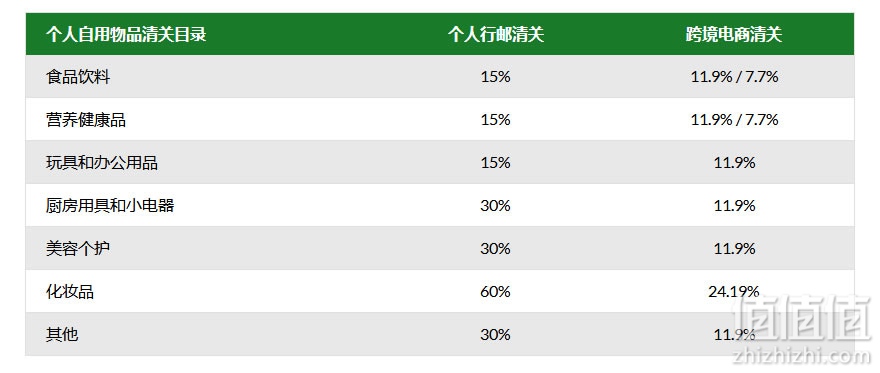The image size is (880, 373).
Task: Select the 食品饮料 row label
Action: point(78,77)
